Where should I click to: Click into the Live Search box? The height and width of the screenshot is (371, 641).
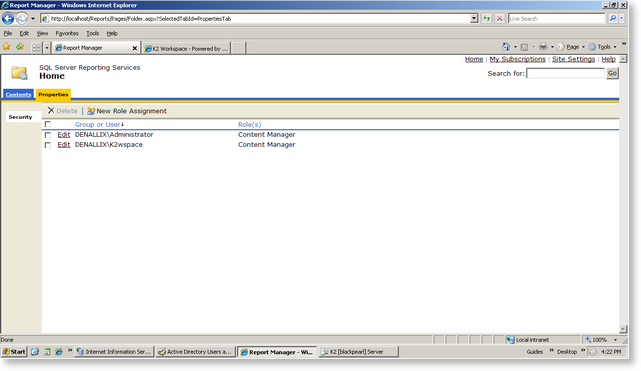pyautogui.click(x=556, y=19)
